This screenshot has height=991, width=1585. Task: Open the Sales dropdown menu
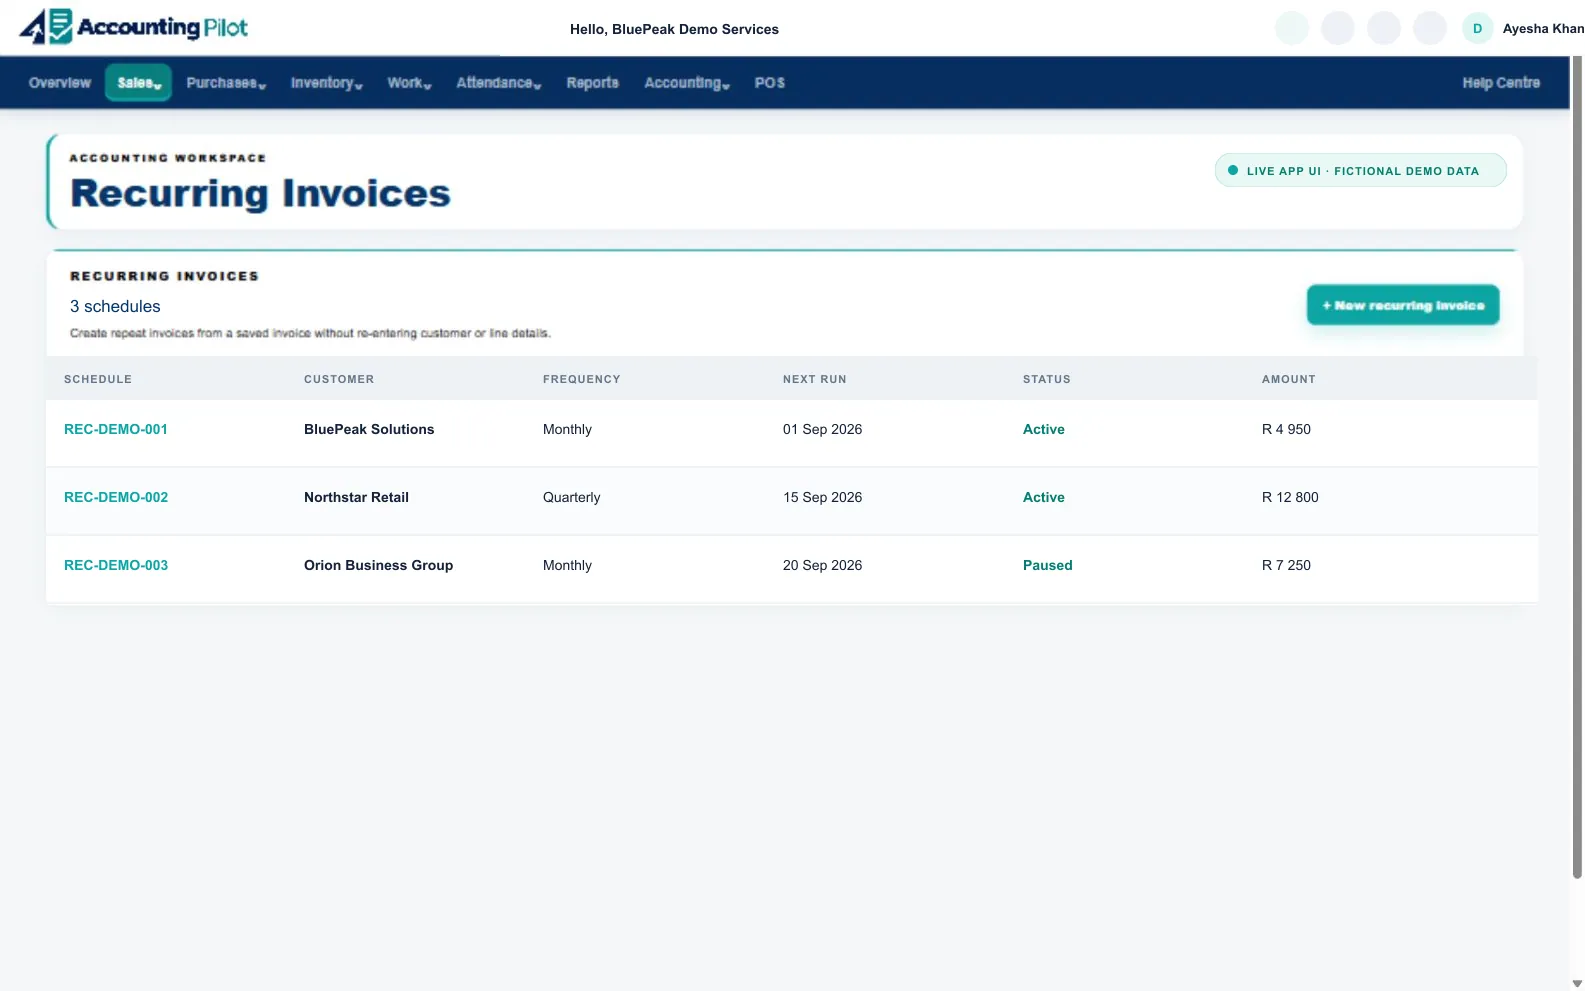point(138,83)
